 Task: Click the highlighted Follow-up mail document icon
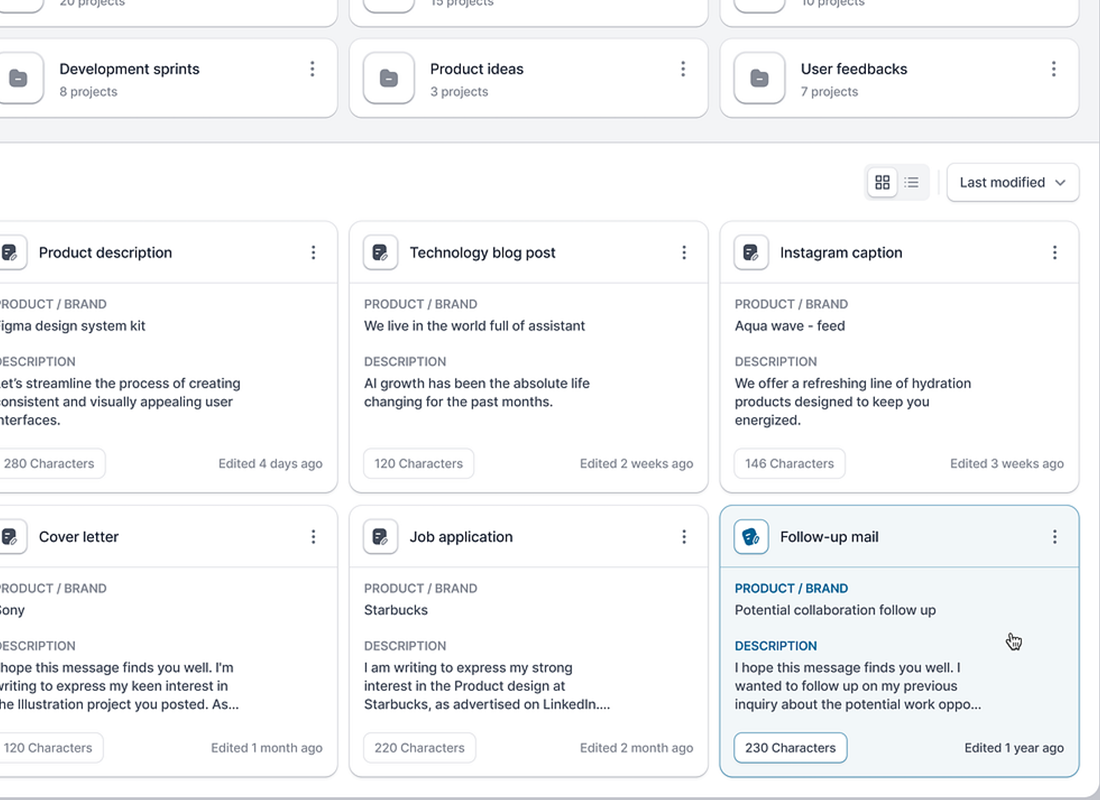tap(751, 536)
